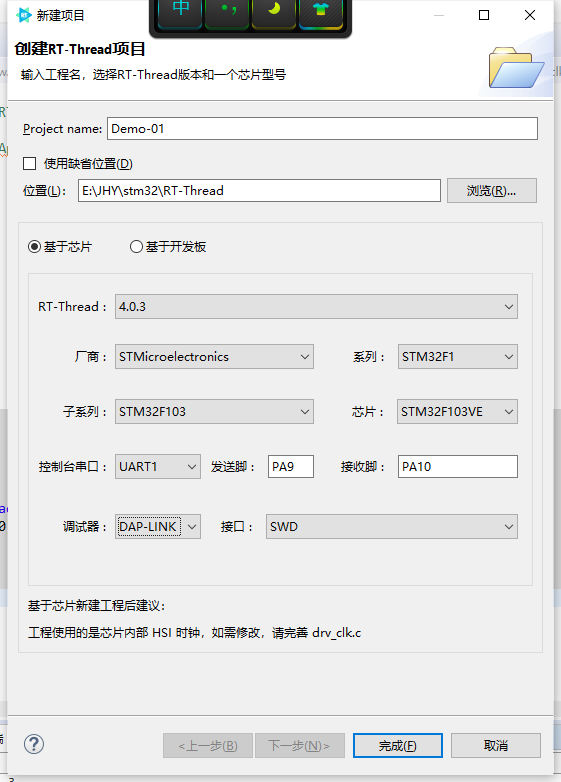Screen dimensions: 561x782
Task: Toggle the punctuation mode icon in IME bar
Action: pos(227,12)
